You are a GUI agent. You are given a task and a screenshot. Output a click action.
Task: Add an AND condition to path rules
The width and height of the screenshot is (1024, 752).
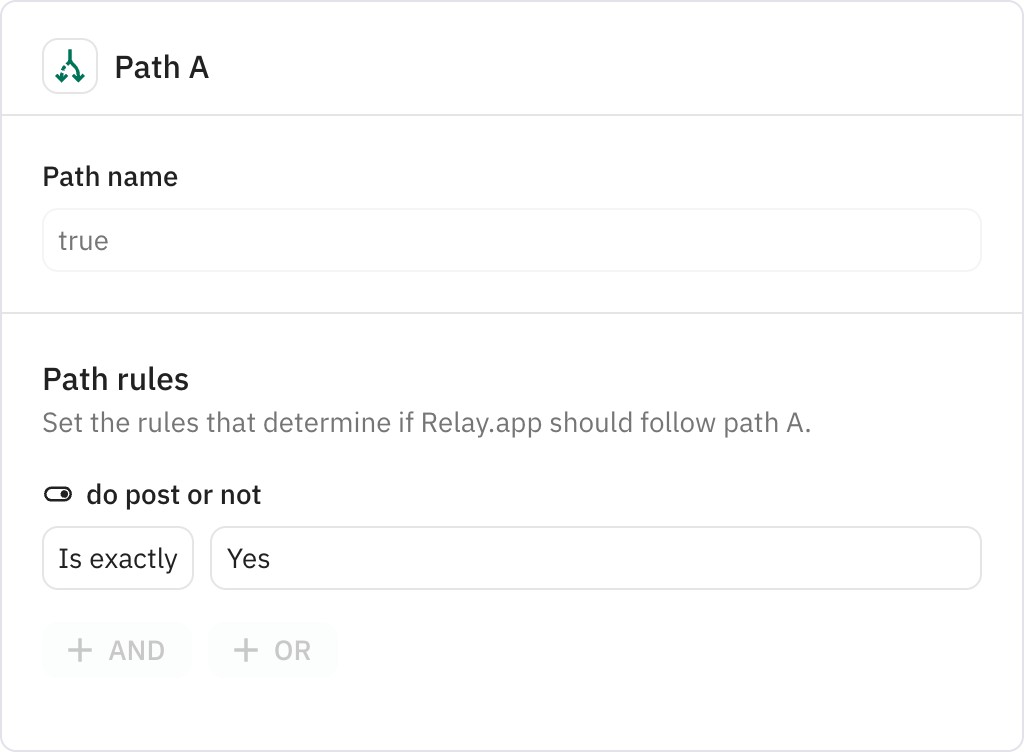click(x=116, y=650)
